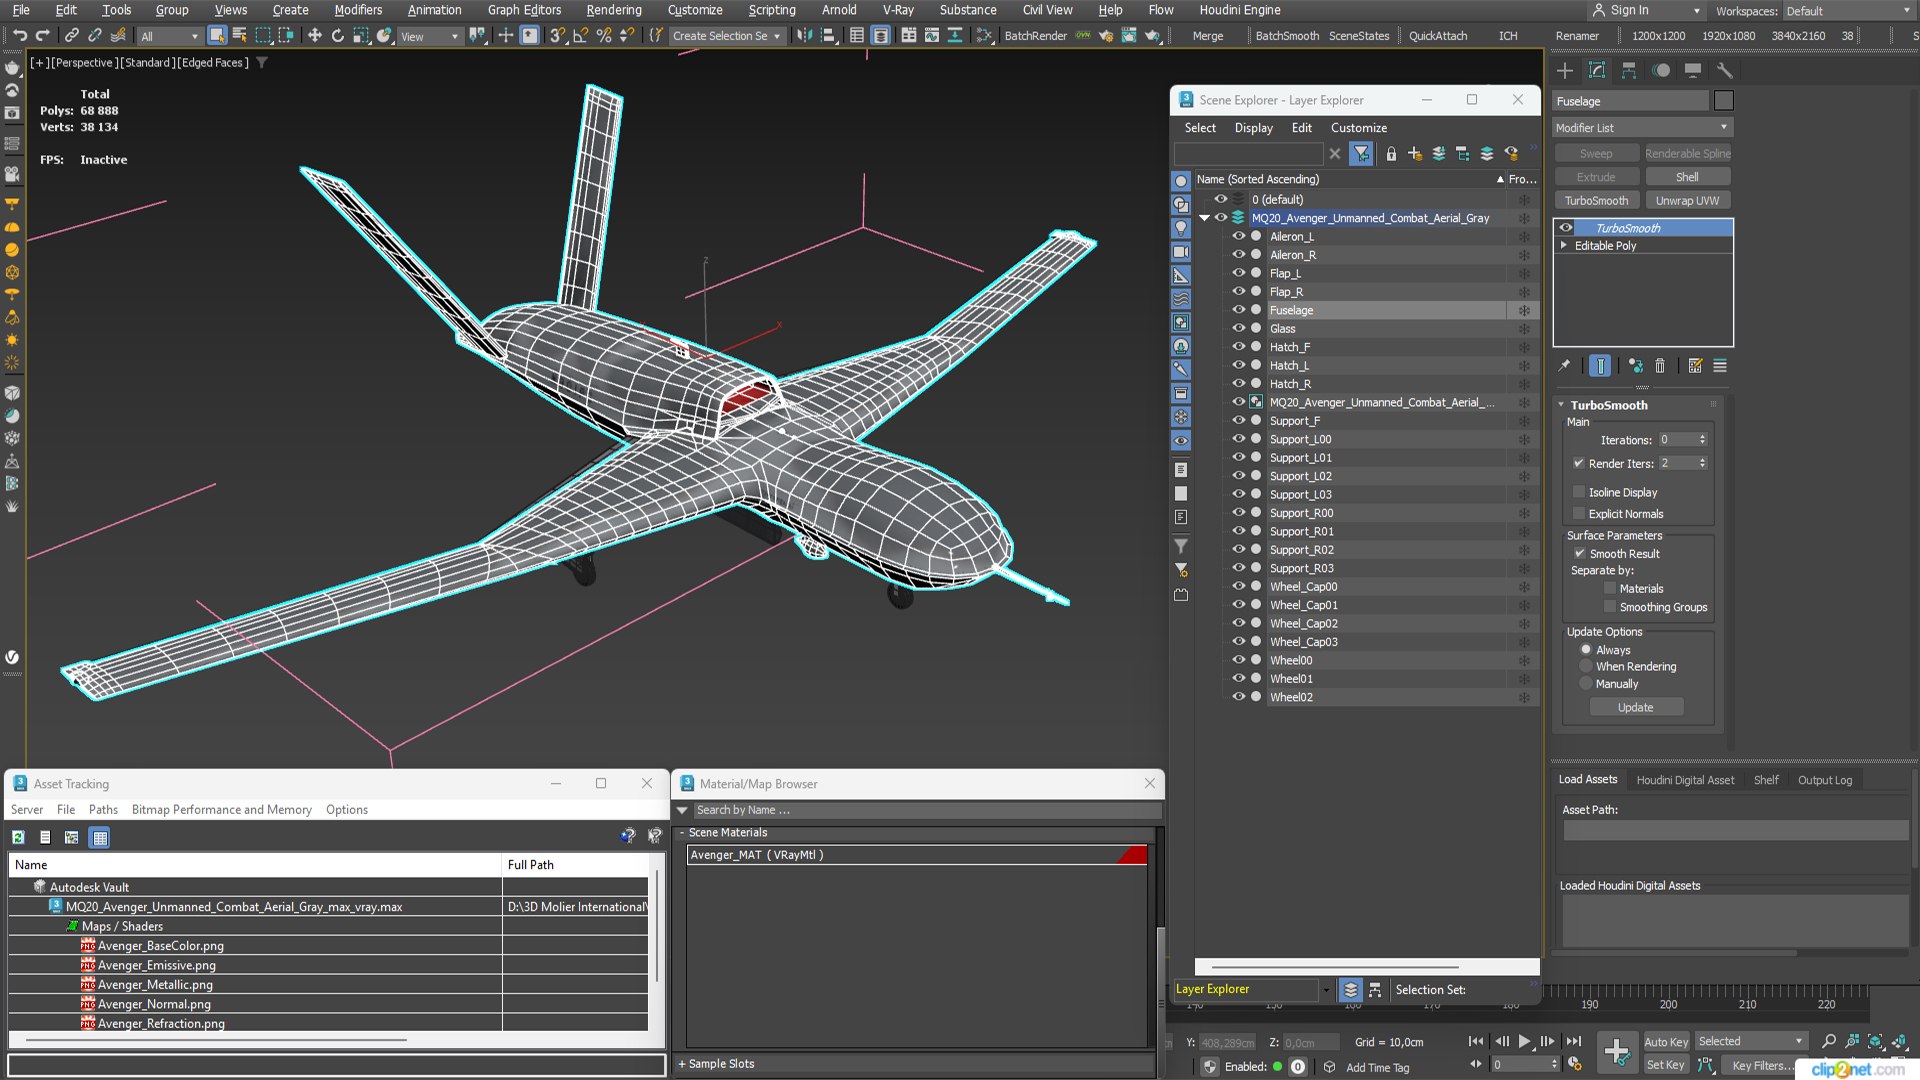Open the Modifier List dropdown
1920x1080 pixels.
(1643, 128)
